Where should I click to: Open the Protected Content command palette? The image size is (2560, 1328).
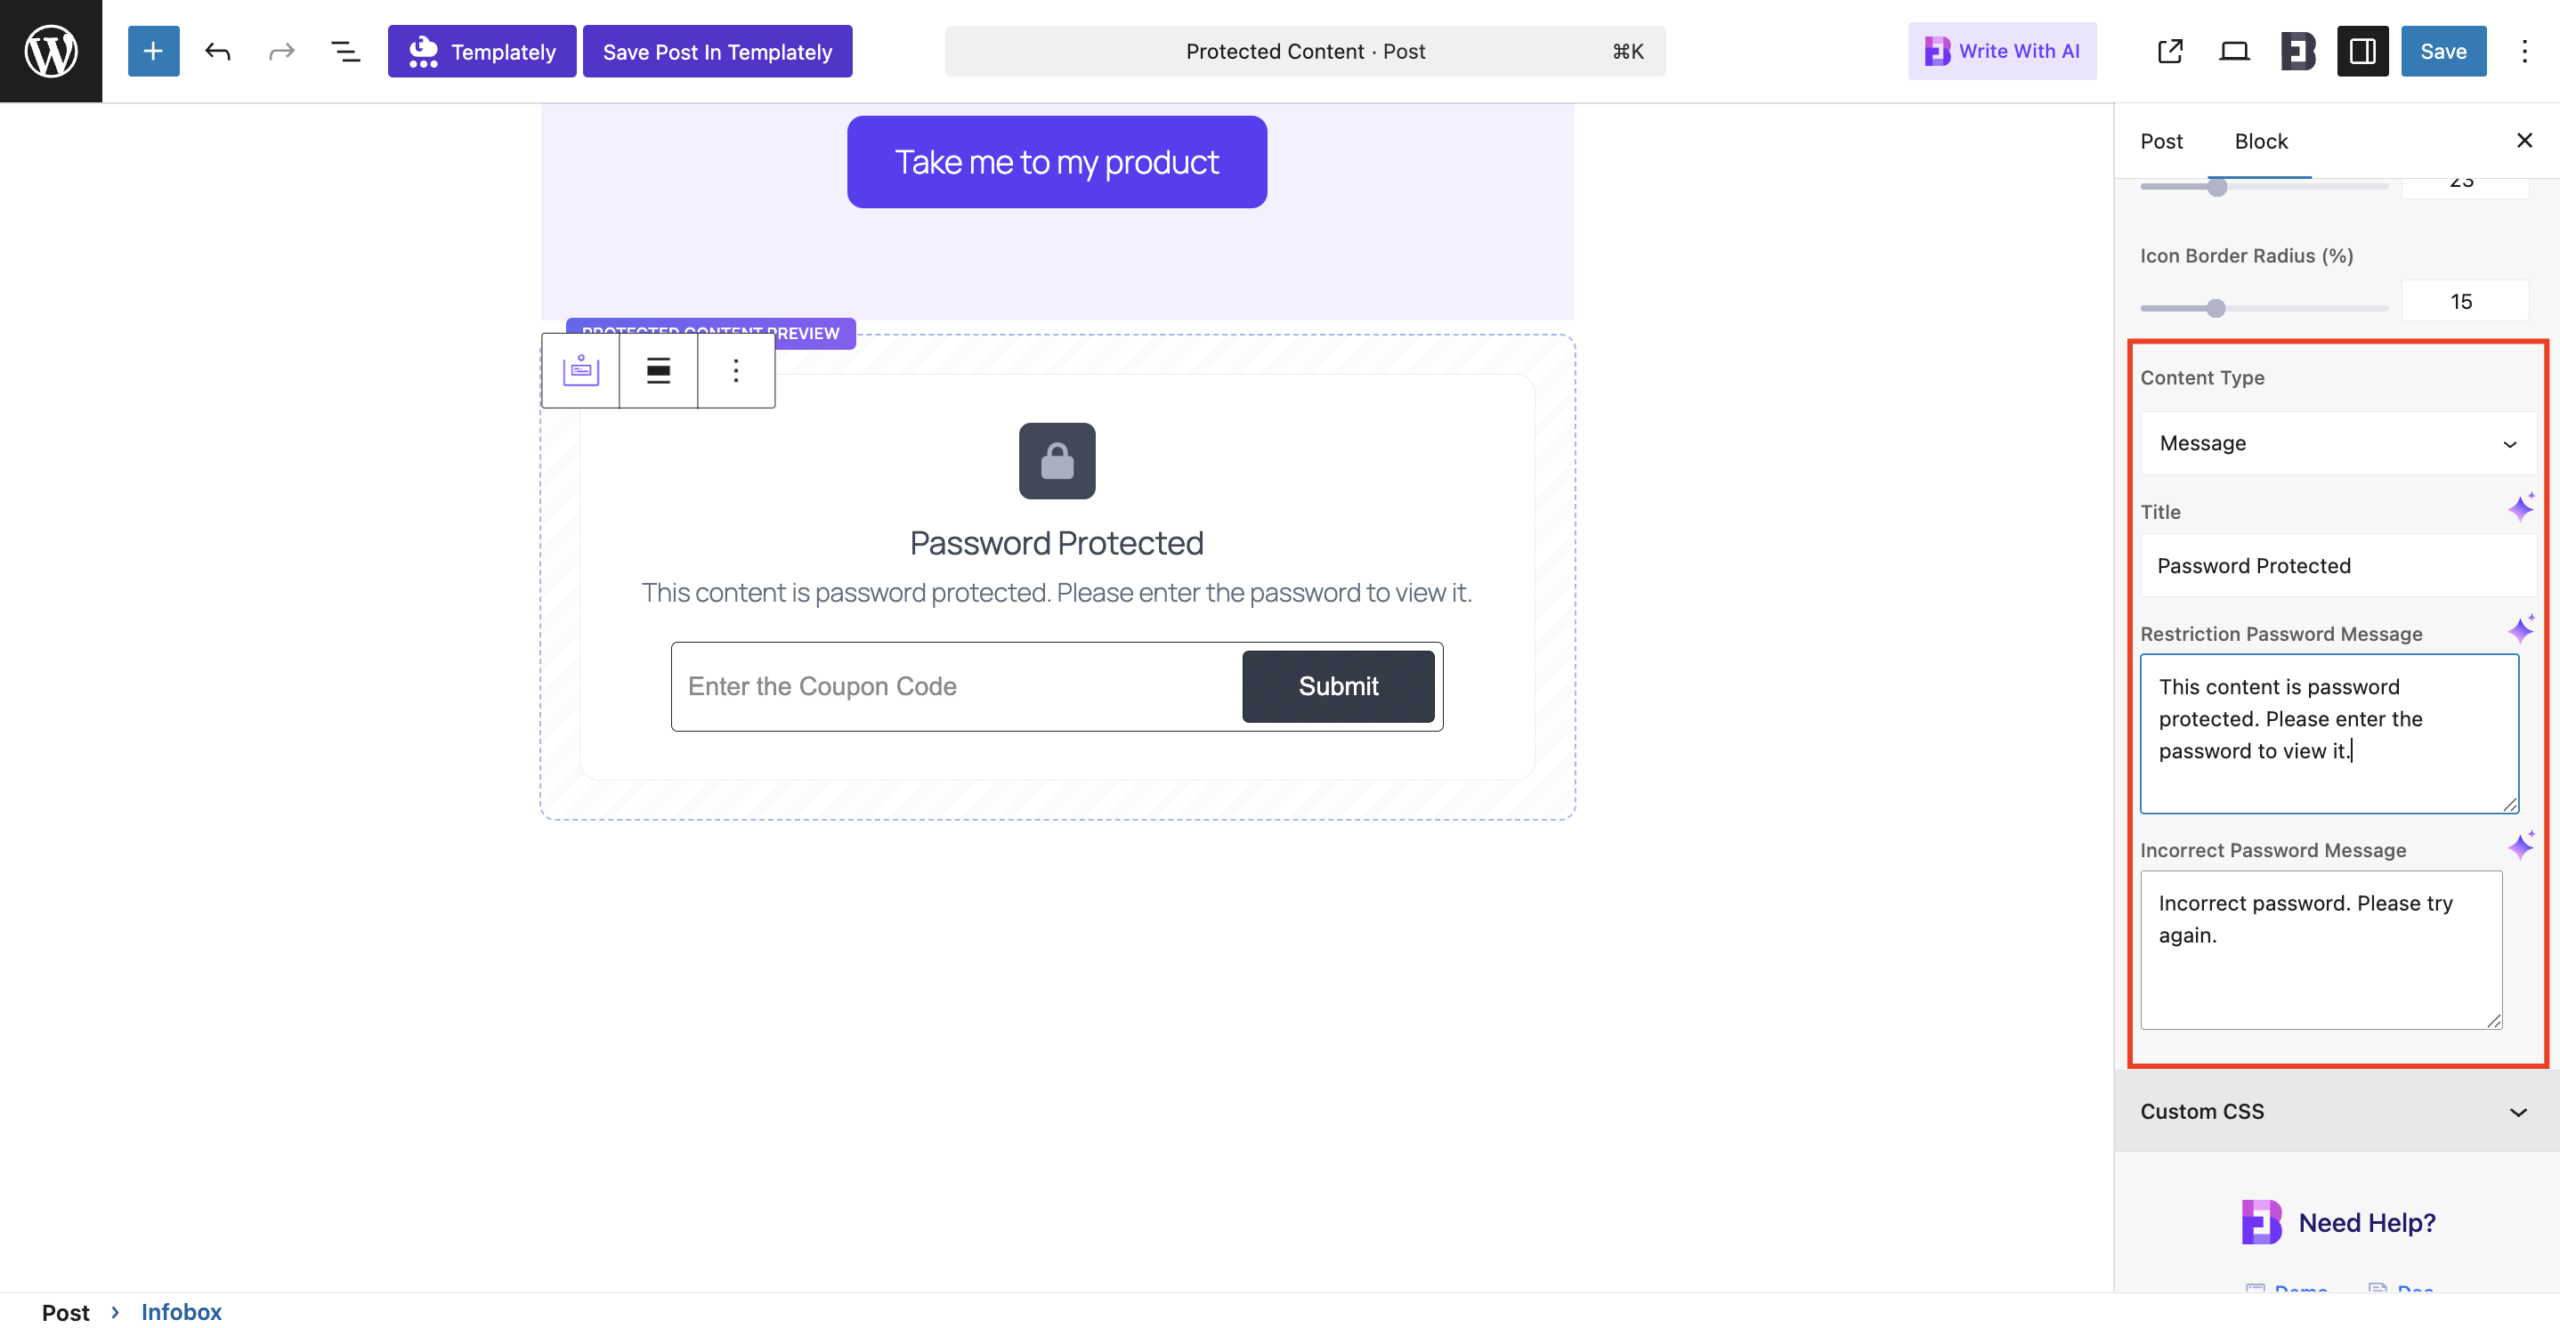click(x=1305, y=51)
